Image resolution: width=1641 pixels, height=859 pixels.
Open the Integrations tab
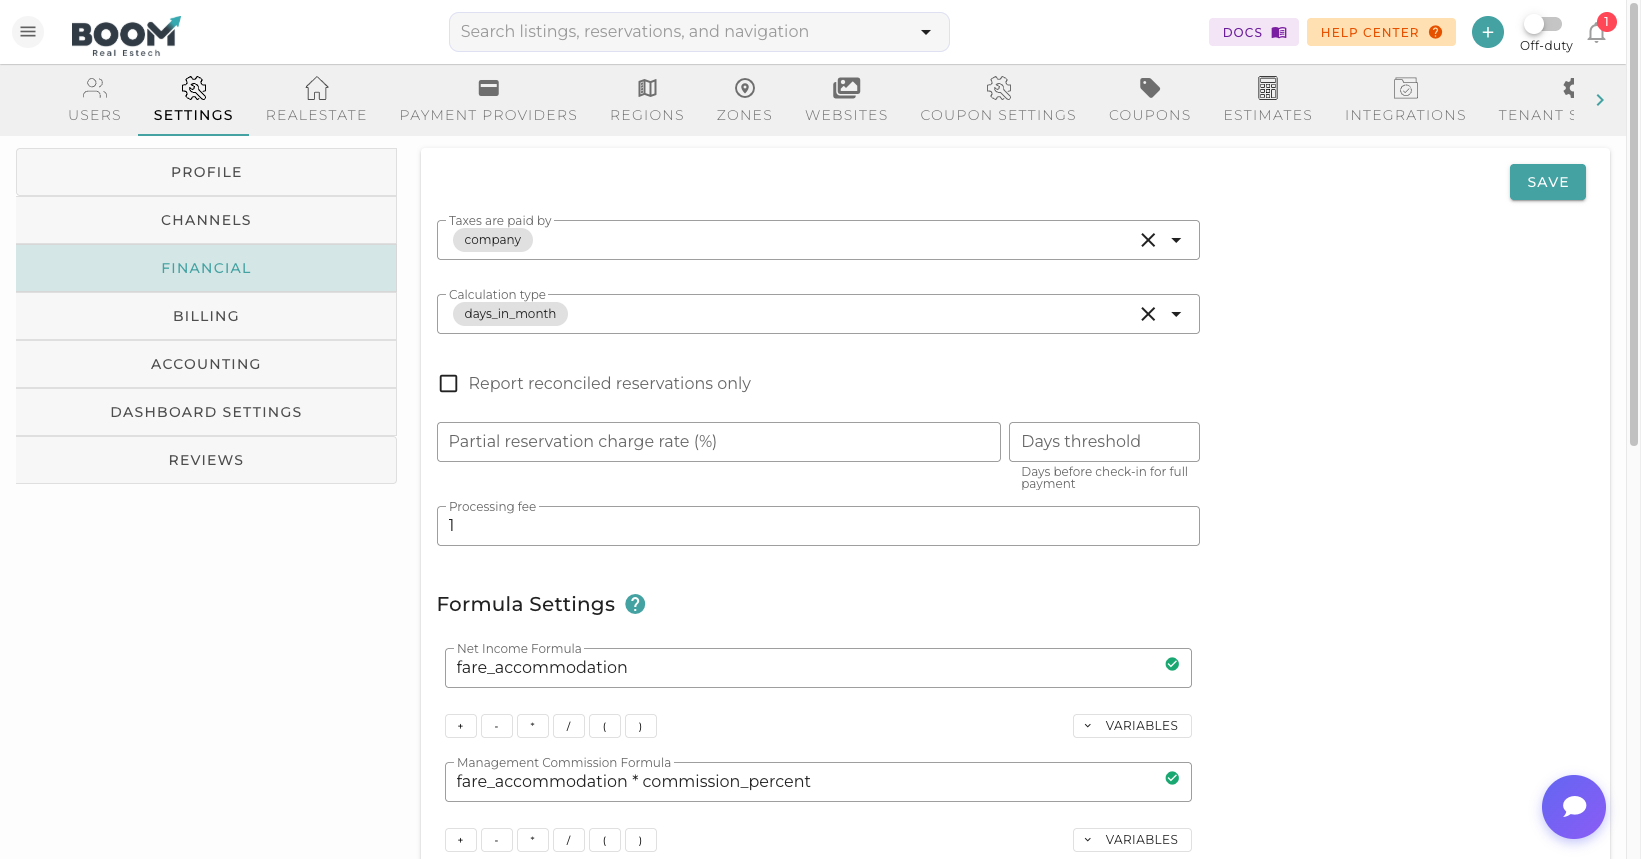coord(1406,100)
